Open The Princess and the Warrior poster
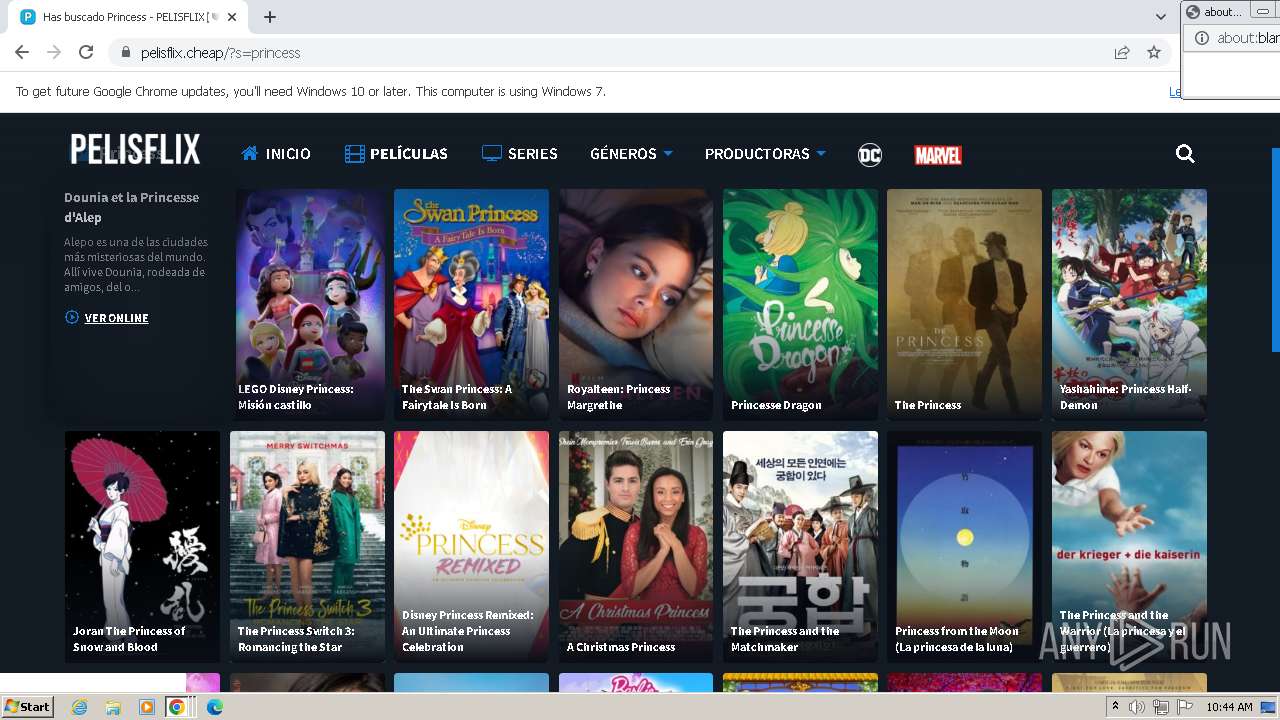The width and height of the screenshot is (1280, 720). tap(1129, 546)
